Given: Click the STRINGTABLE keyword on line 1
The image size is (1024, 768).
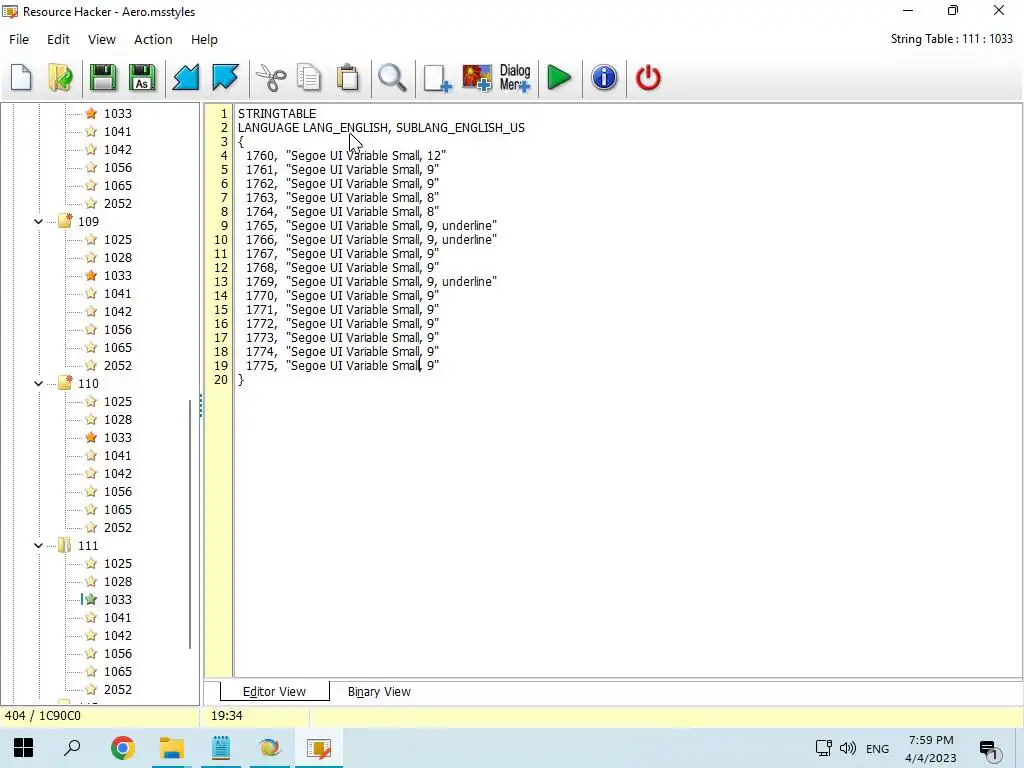Looking at the screenshot, I should (x=277, y=114).
